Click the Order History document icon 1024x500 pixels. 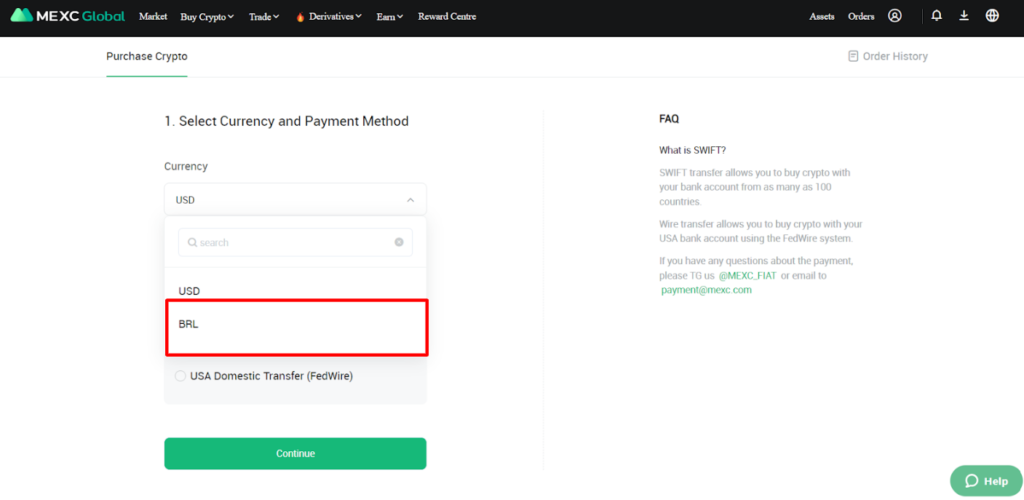coord(853,56)
